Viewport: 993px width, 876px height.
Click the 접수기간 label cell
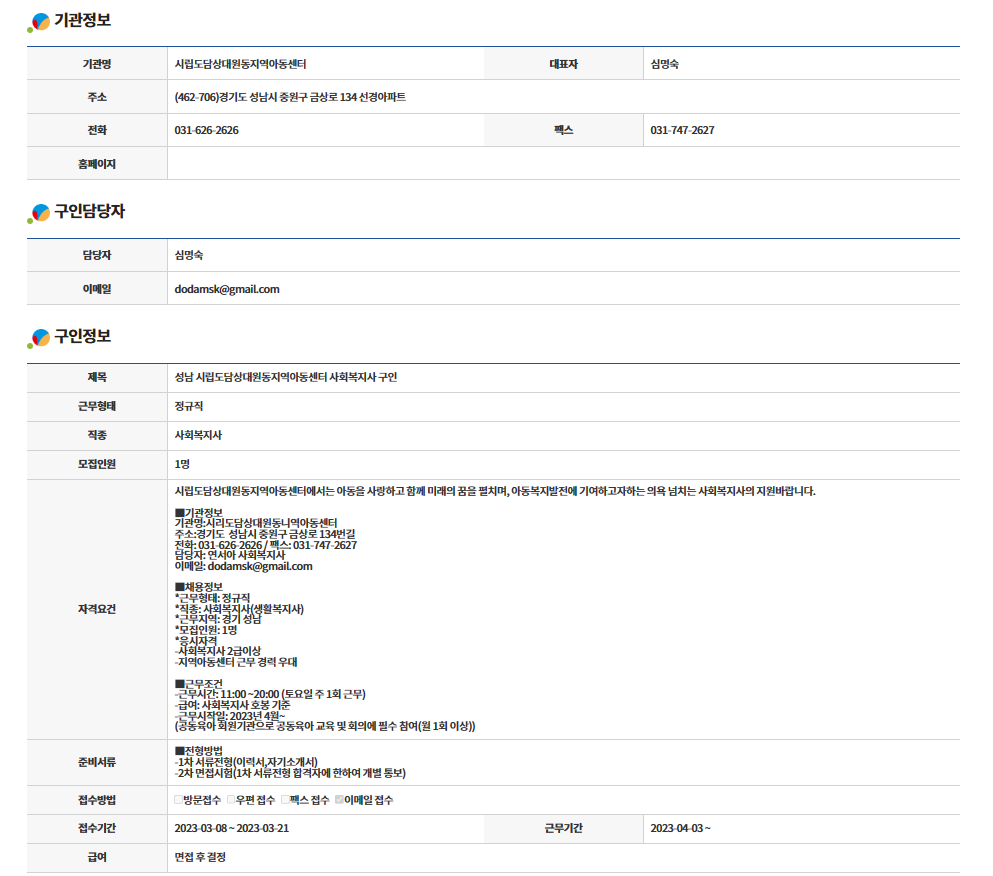coord(97,828)
